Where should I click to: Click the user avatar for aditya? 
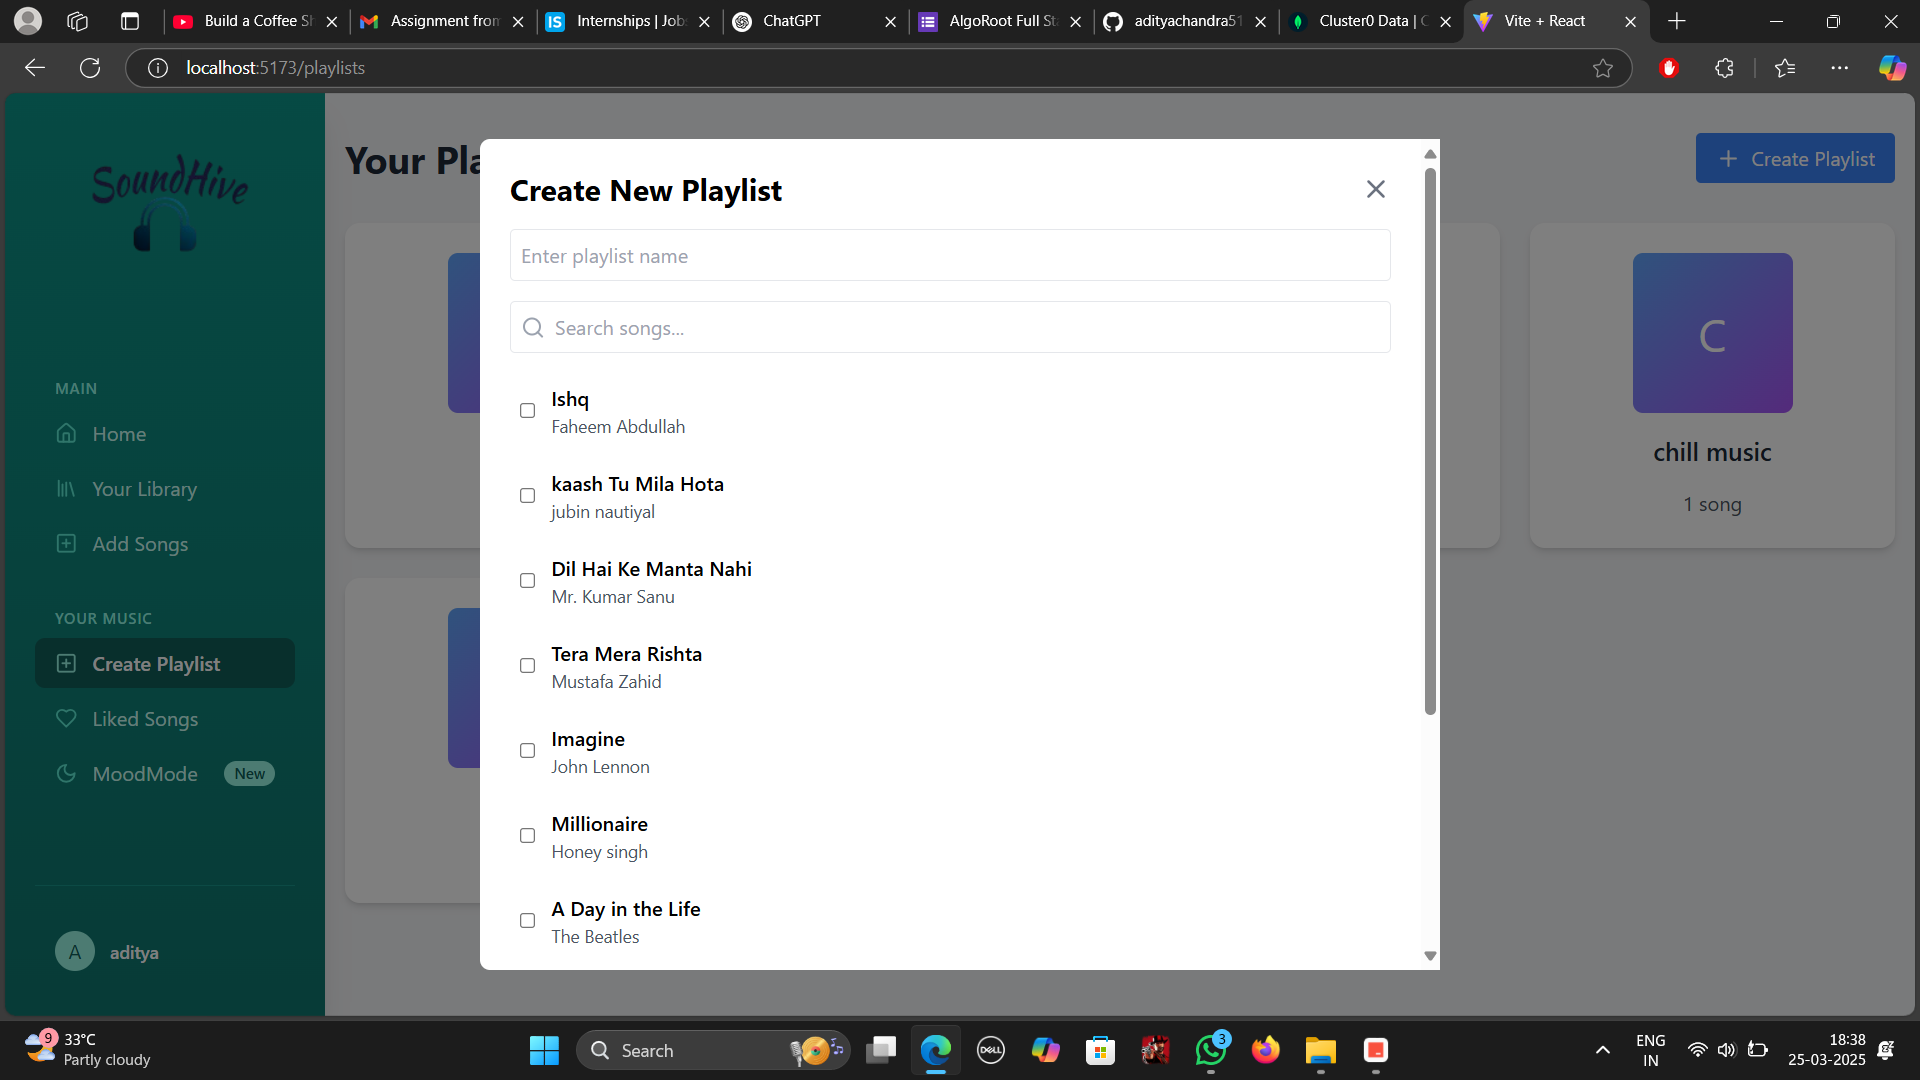tap(75, 952)
